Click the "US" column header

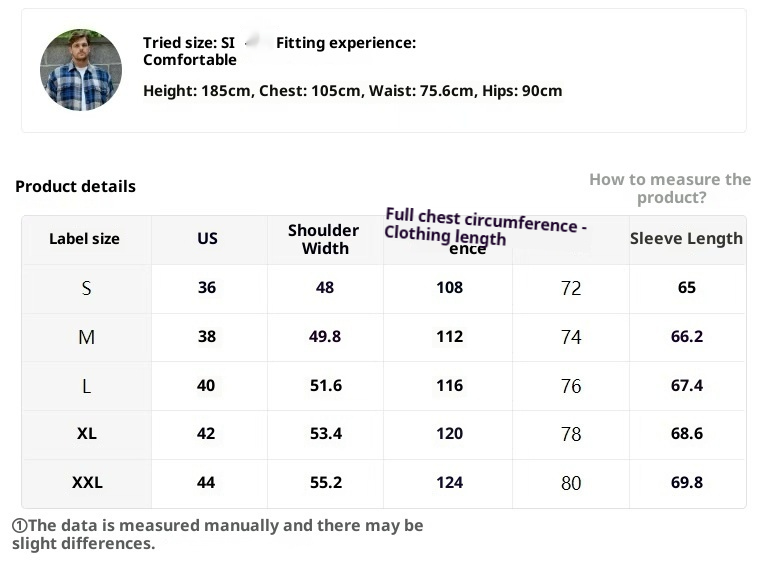point(207,239)
